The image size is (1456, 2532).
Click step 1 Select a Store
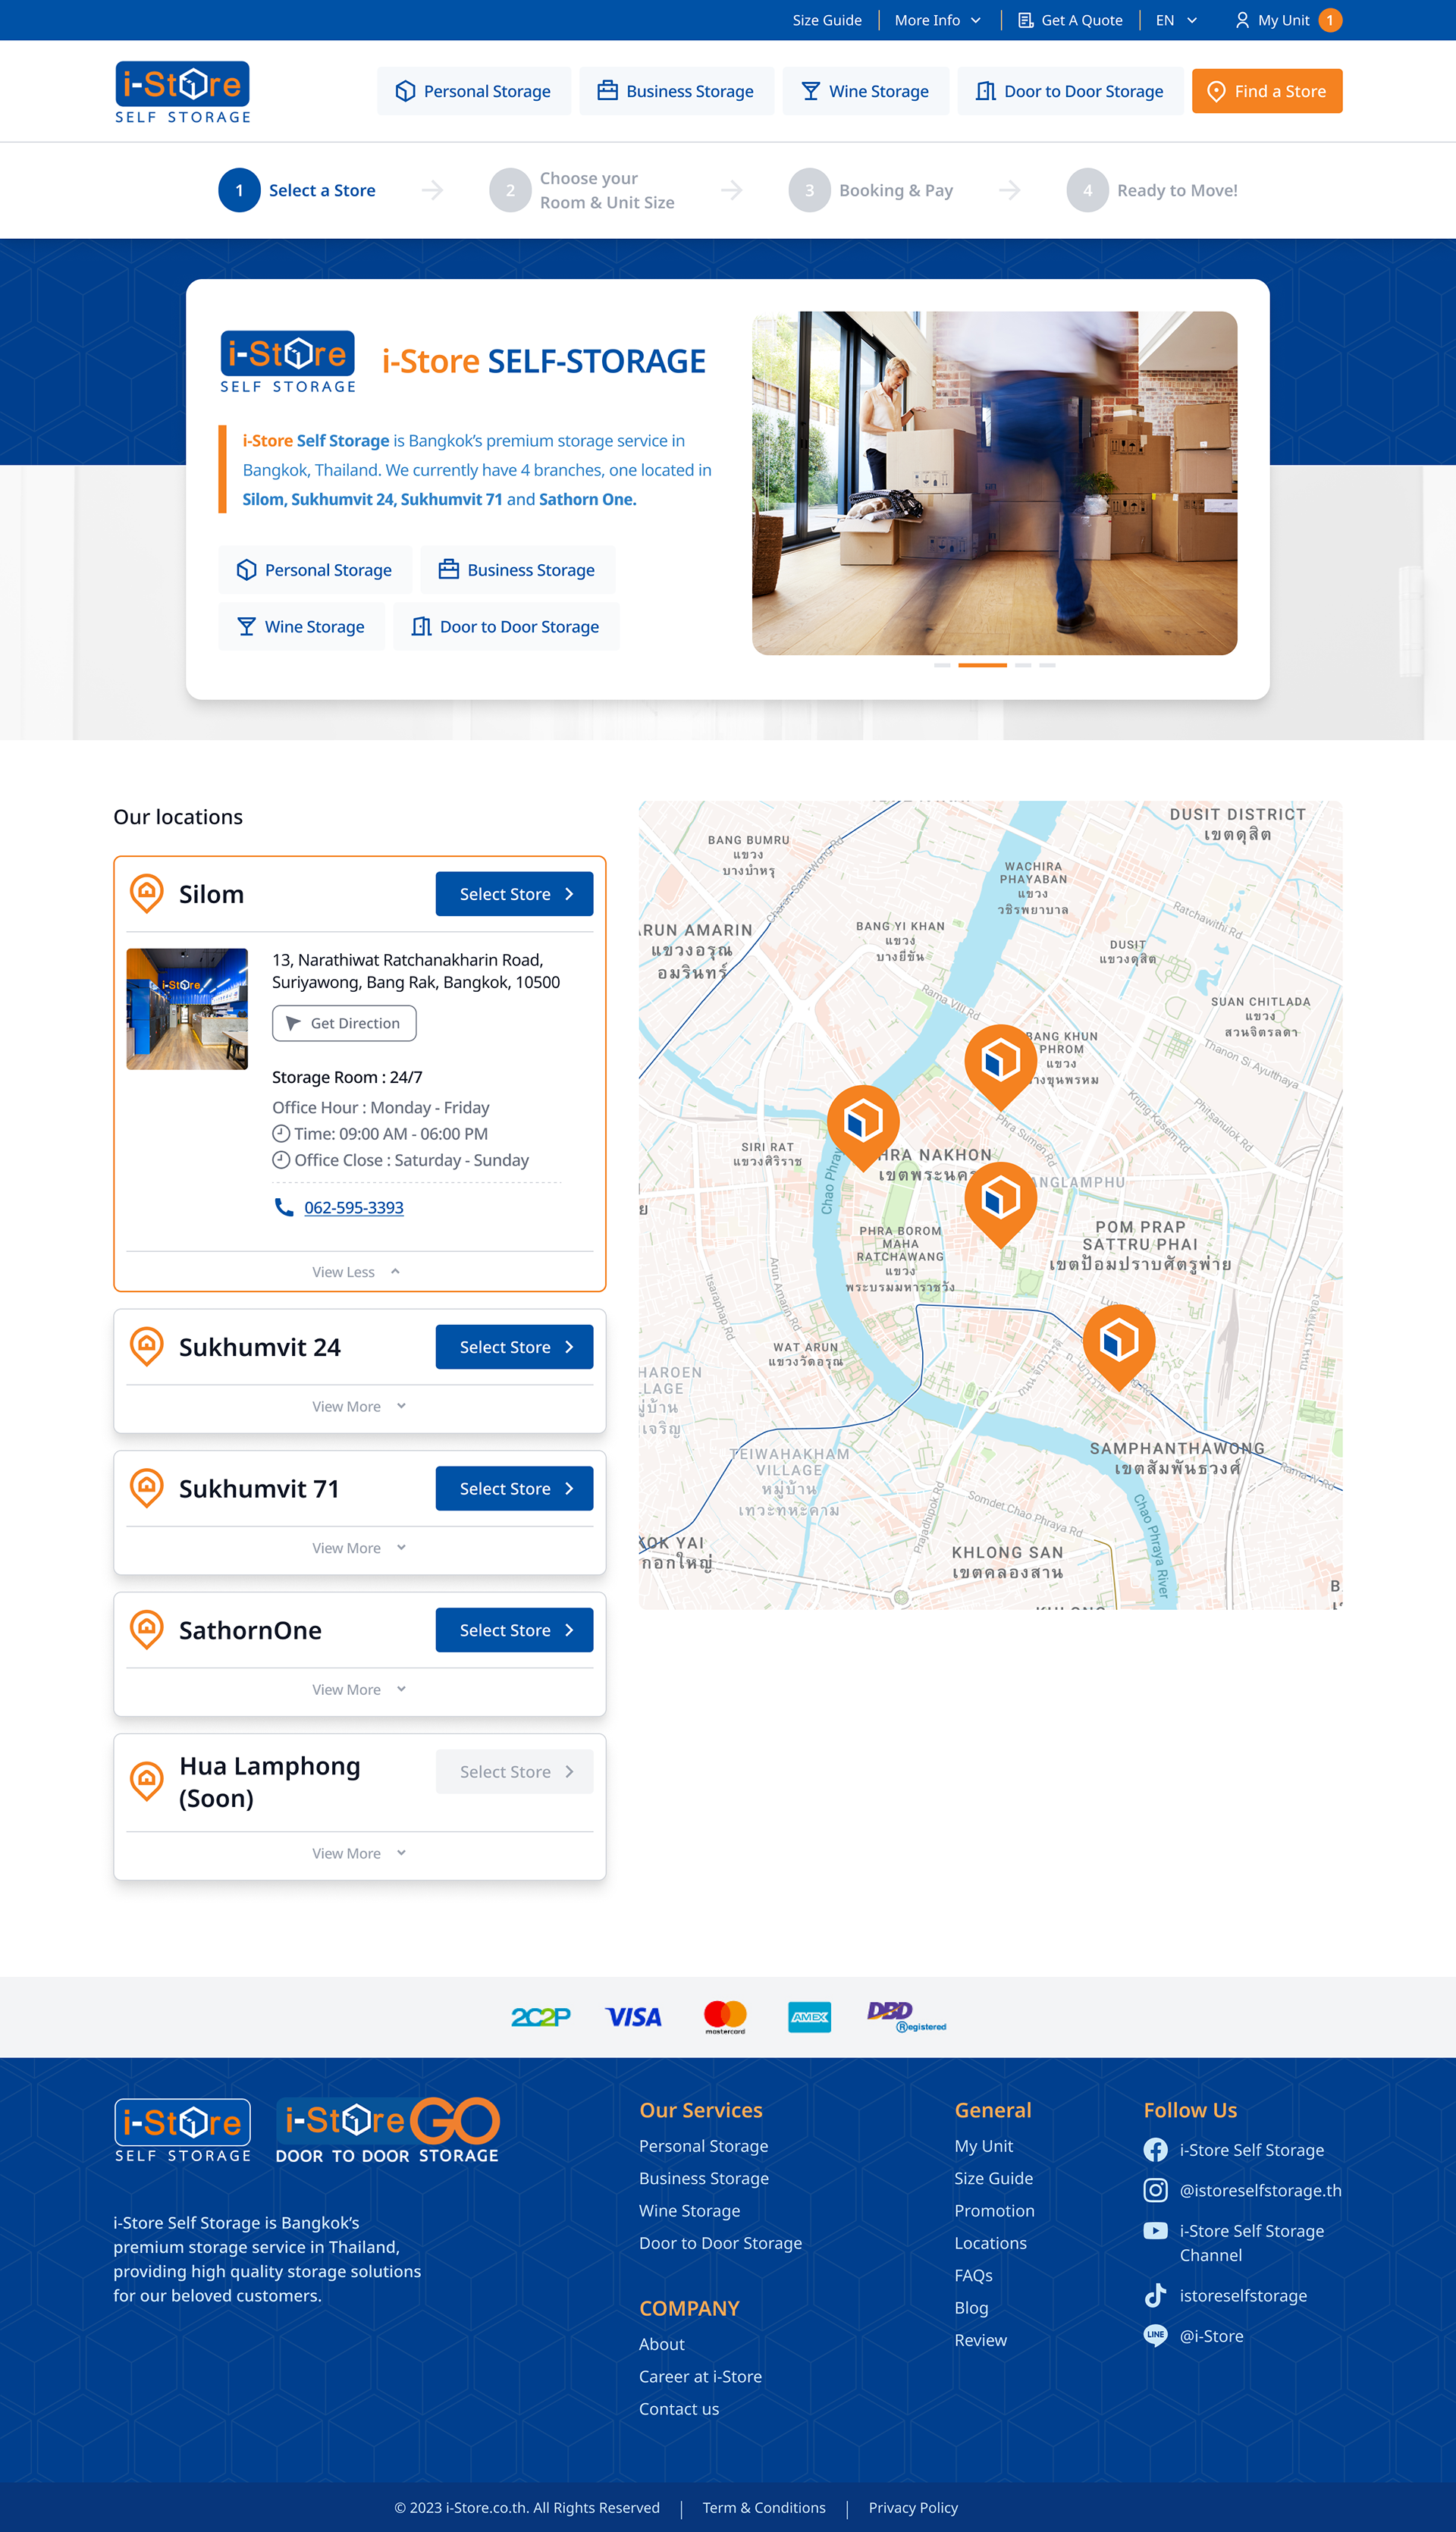tap(297, 190)
